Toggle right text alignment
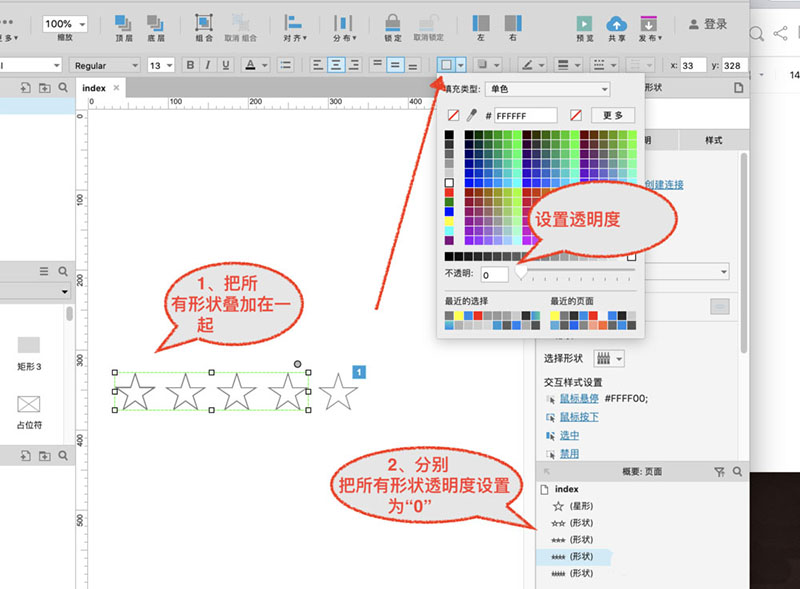 click(354, 65)
